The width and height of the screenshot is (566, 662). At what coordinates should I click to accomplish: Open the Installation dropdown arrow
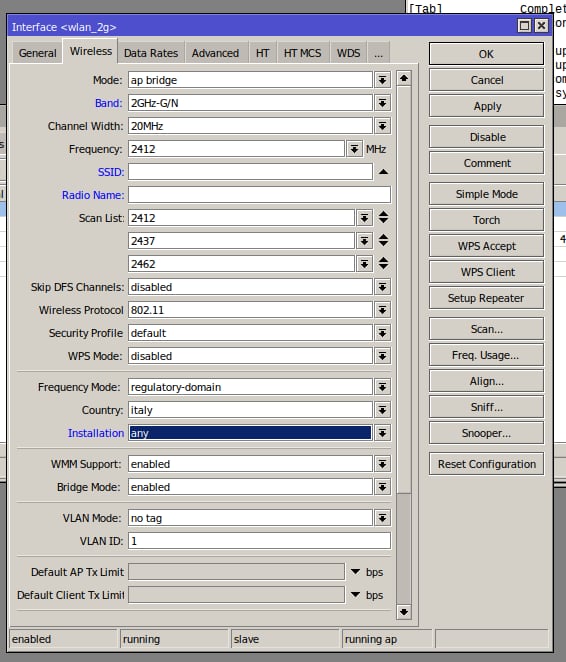[382, 433]
